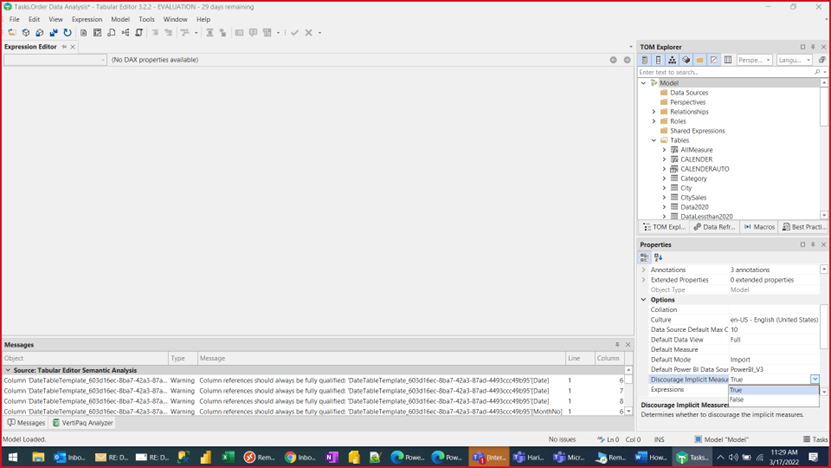
Task: Click the script scroll toolbar icon
Action: (x=139, y=33)
